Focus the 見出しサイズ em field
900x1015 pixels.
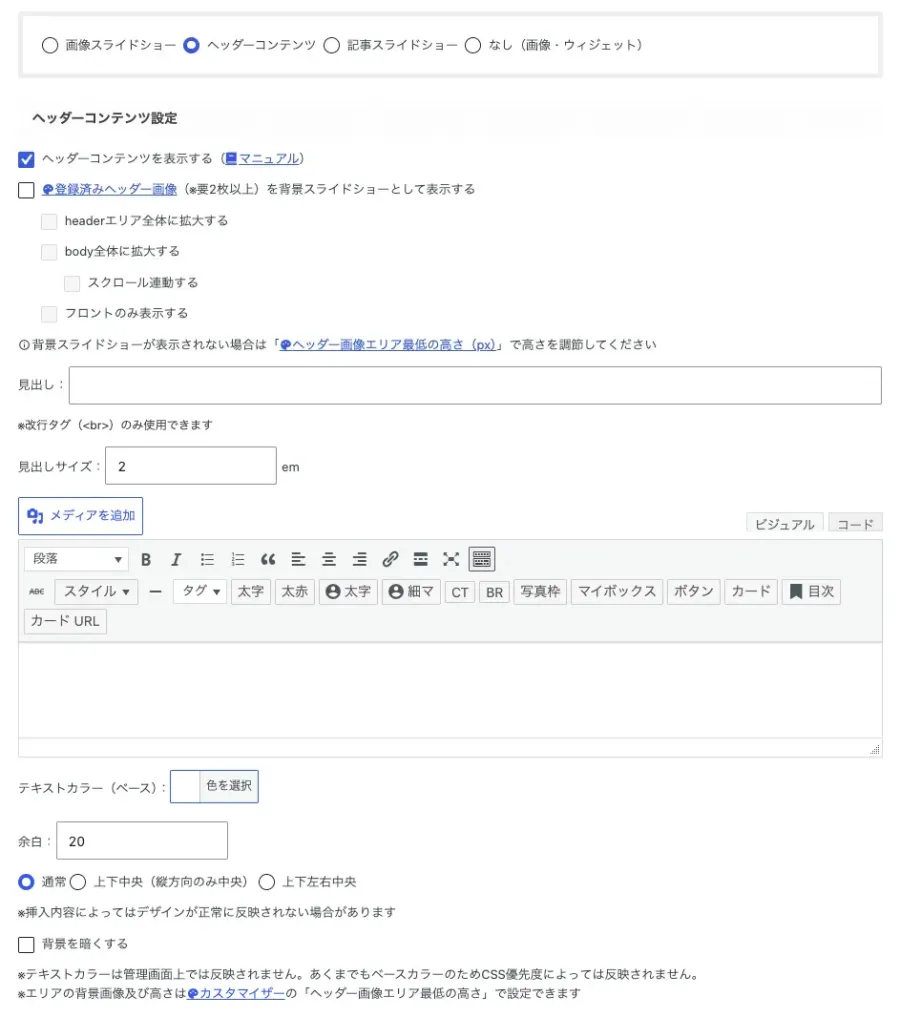[191, 466]
